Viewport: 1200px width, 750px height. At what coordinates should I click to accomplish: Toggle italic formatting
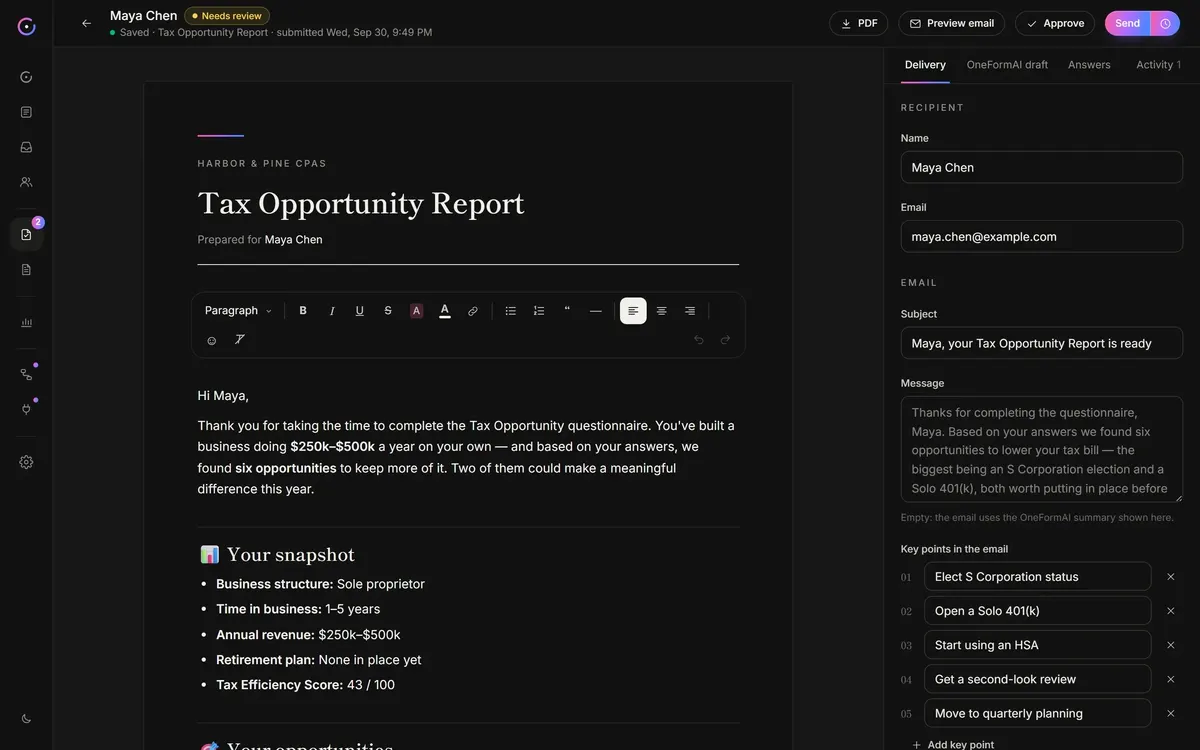332,311
